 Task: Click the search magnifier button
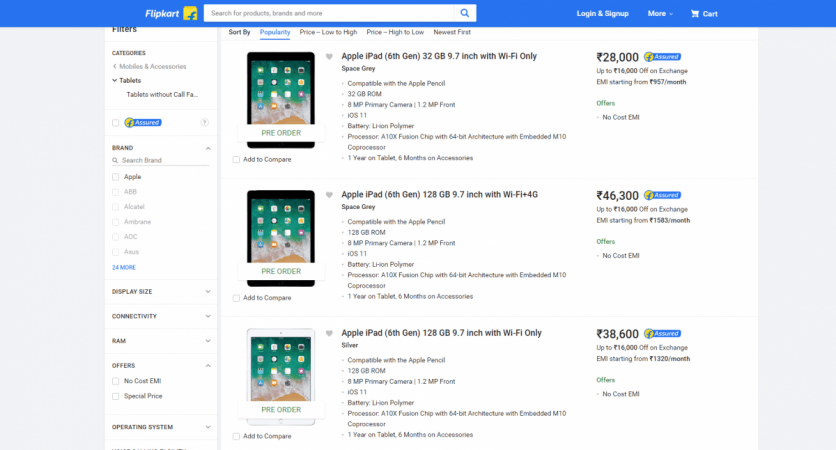tap(465, 13)
